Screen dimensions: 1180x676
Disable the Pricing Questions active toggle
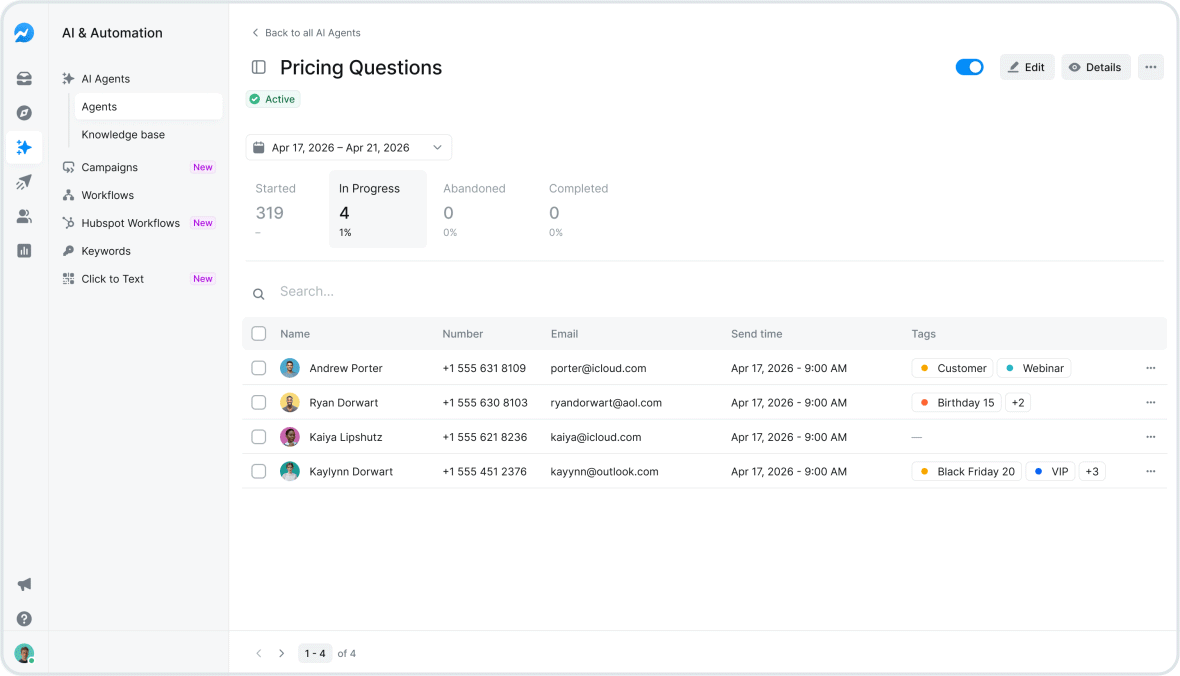[x=969, y=67]
